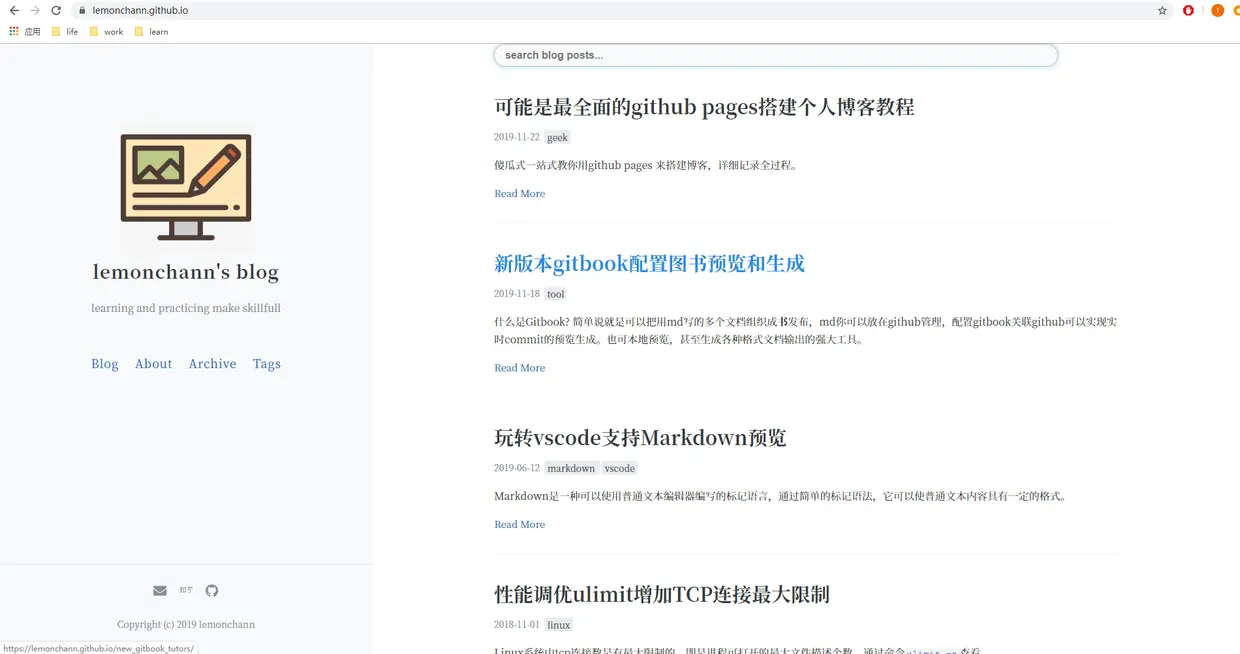Viewport: 1240px width, 654px height.
Task: Switch to the About section
Action: pyautogui.click(x=153, y=364)
